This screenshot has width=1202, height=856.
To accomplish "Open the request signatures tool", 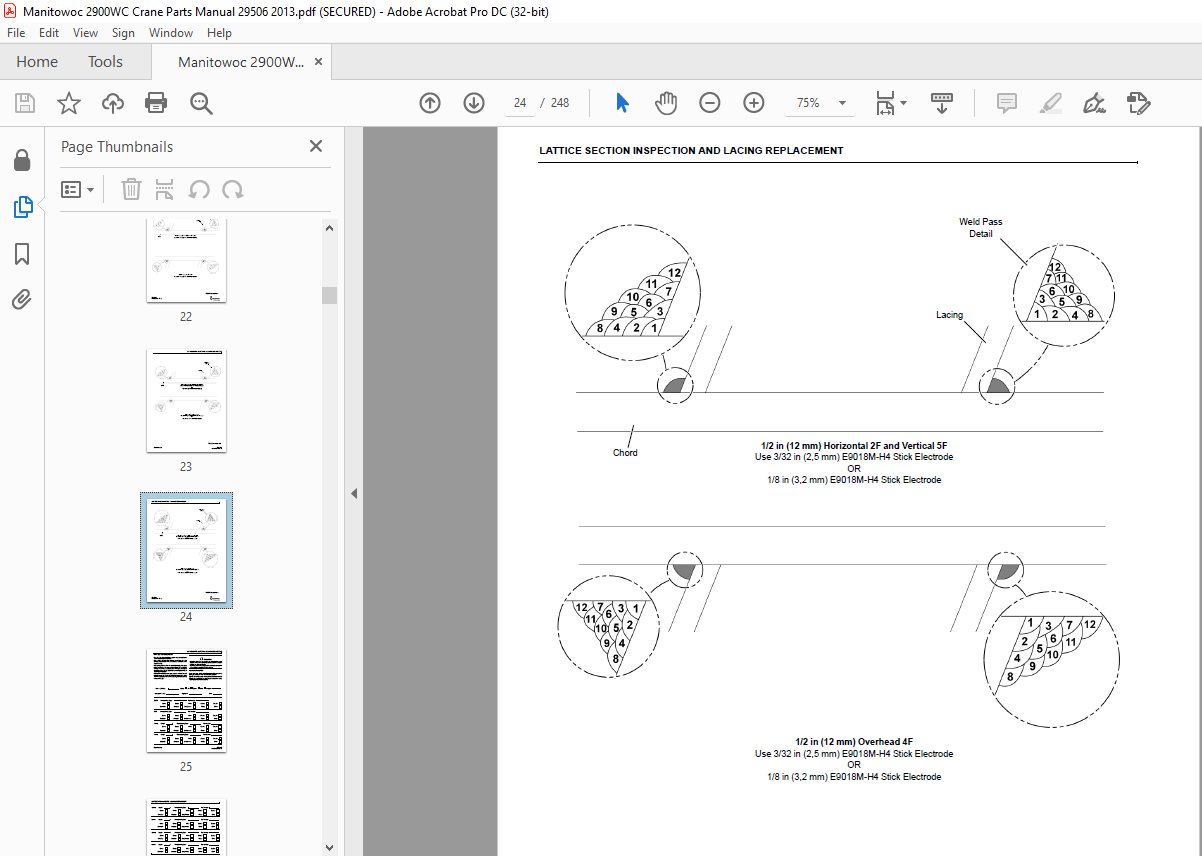I will click(x=1138, y=103).
